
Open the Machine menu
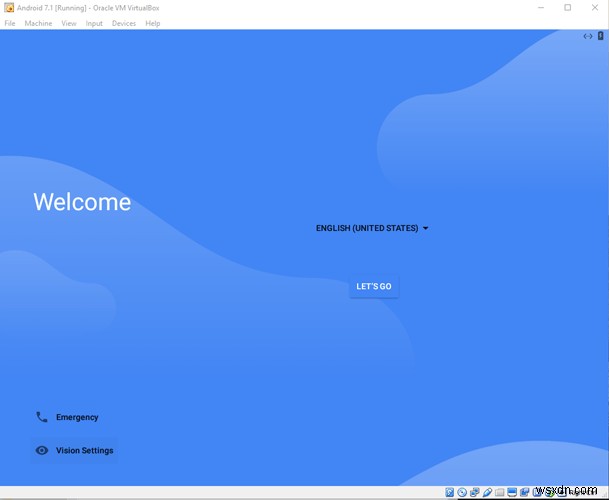point(38,23)
